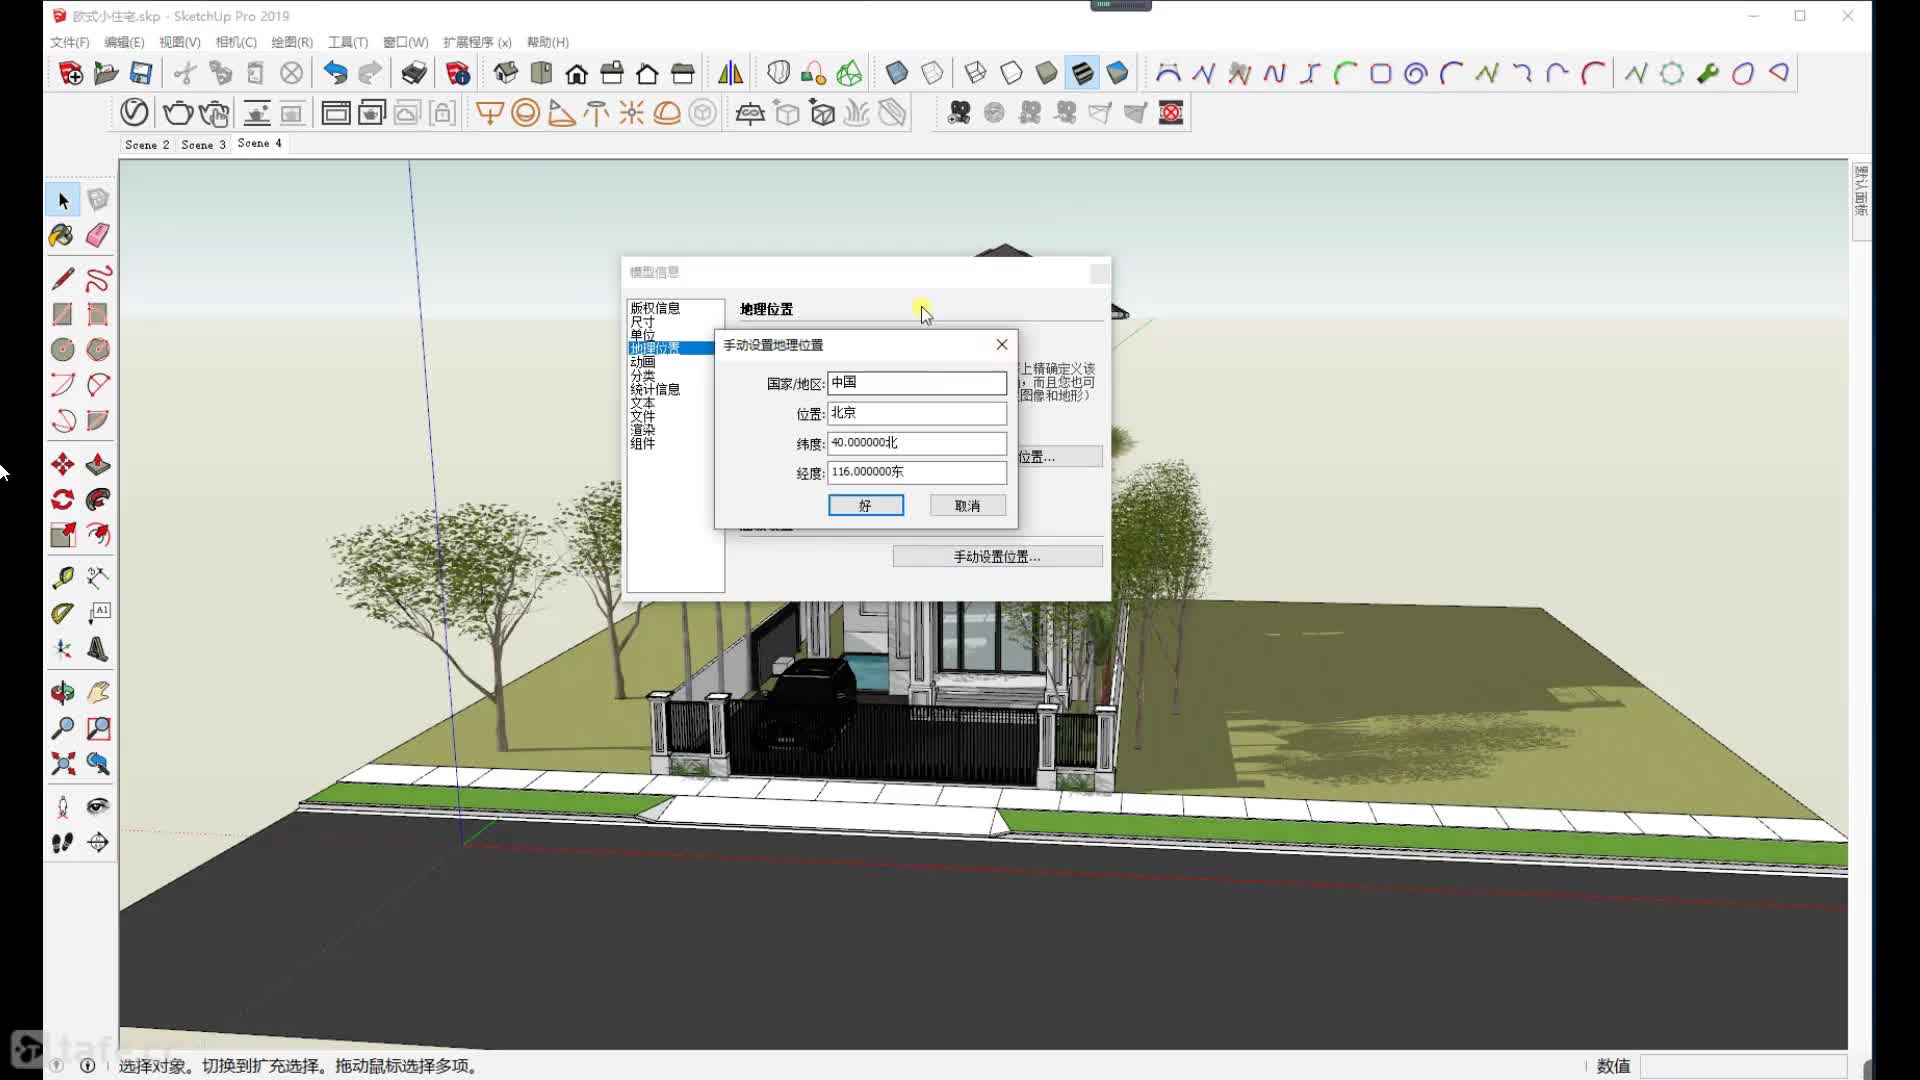The width and height of the screenshot is (1920, 1080).
Task: Open the 编辑(E) menu
Action: coord(124,42)
